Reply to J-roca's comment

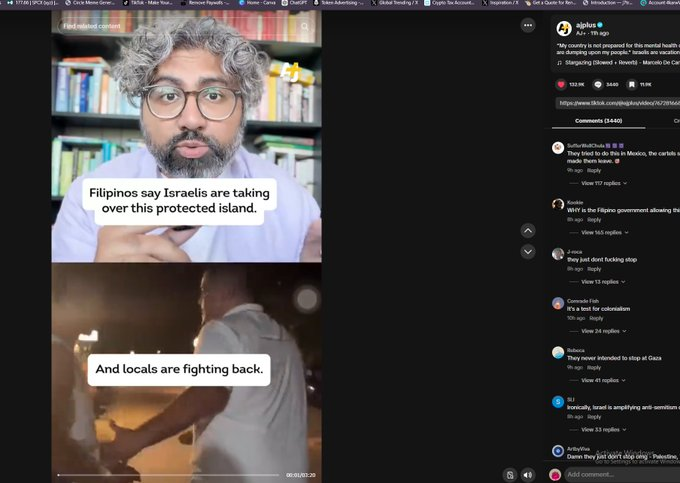[x=594, y=269]
